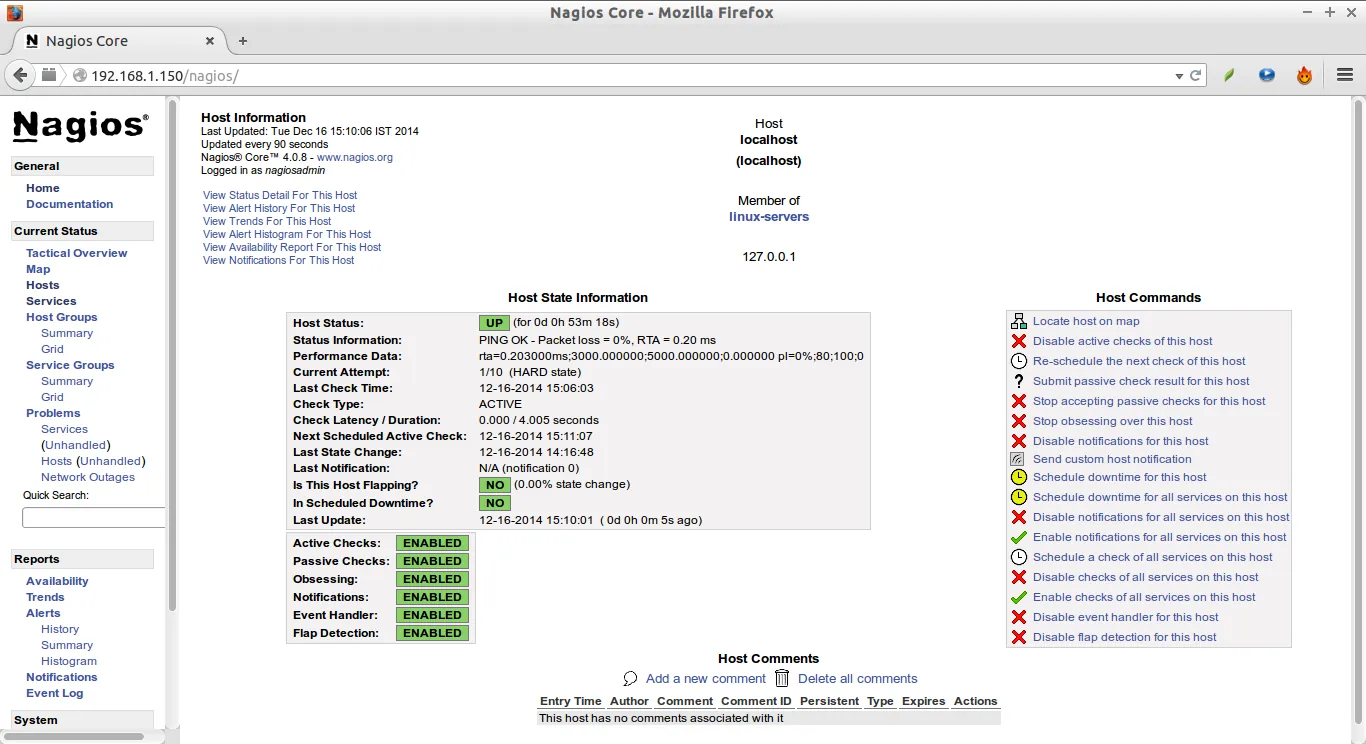Click the Delete all comments link
This screenshot has width=1366, height=744.
coord(858,678)
